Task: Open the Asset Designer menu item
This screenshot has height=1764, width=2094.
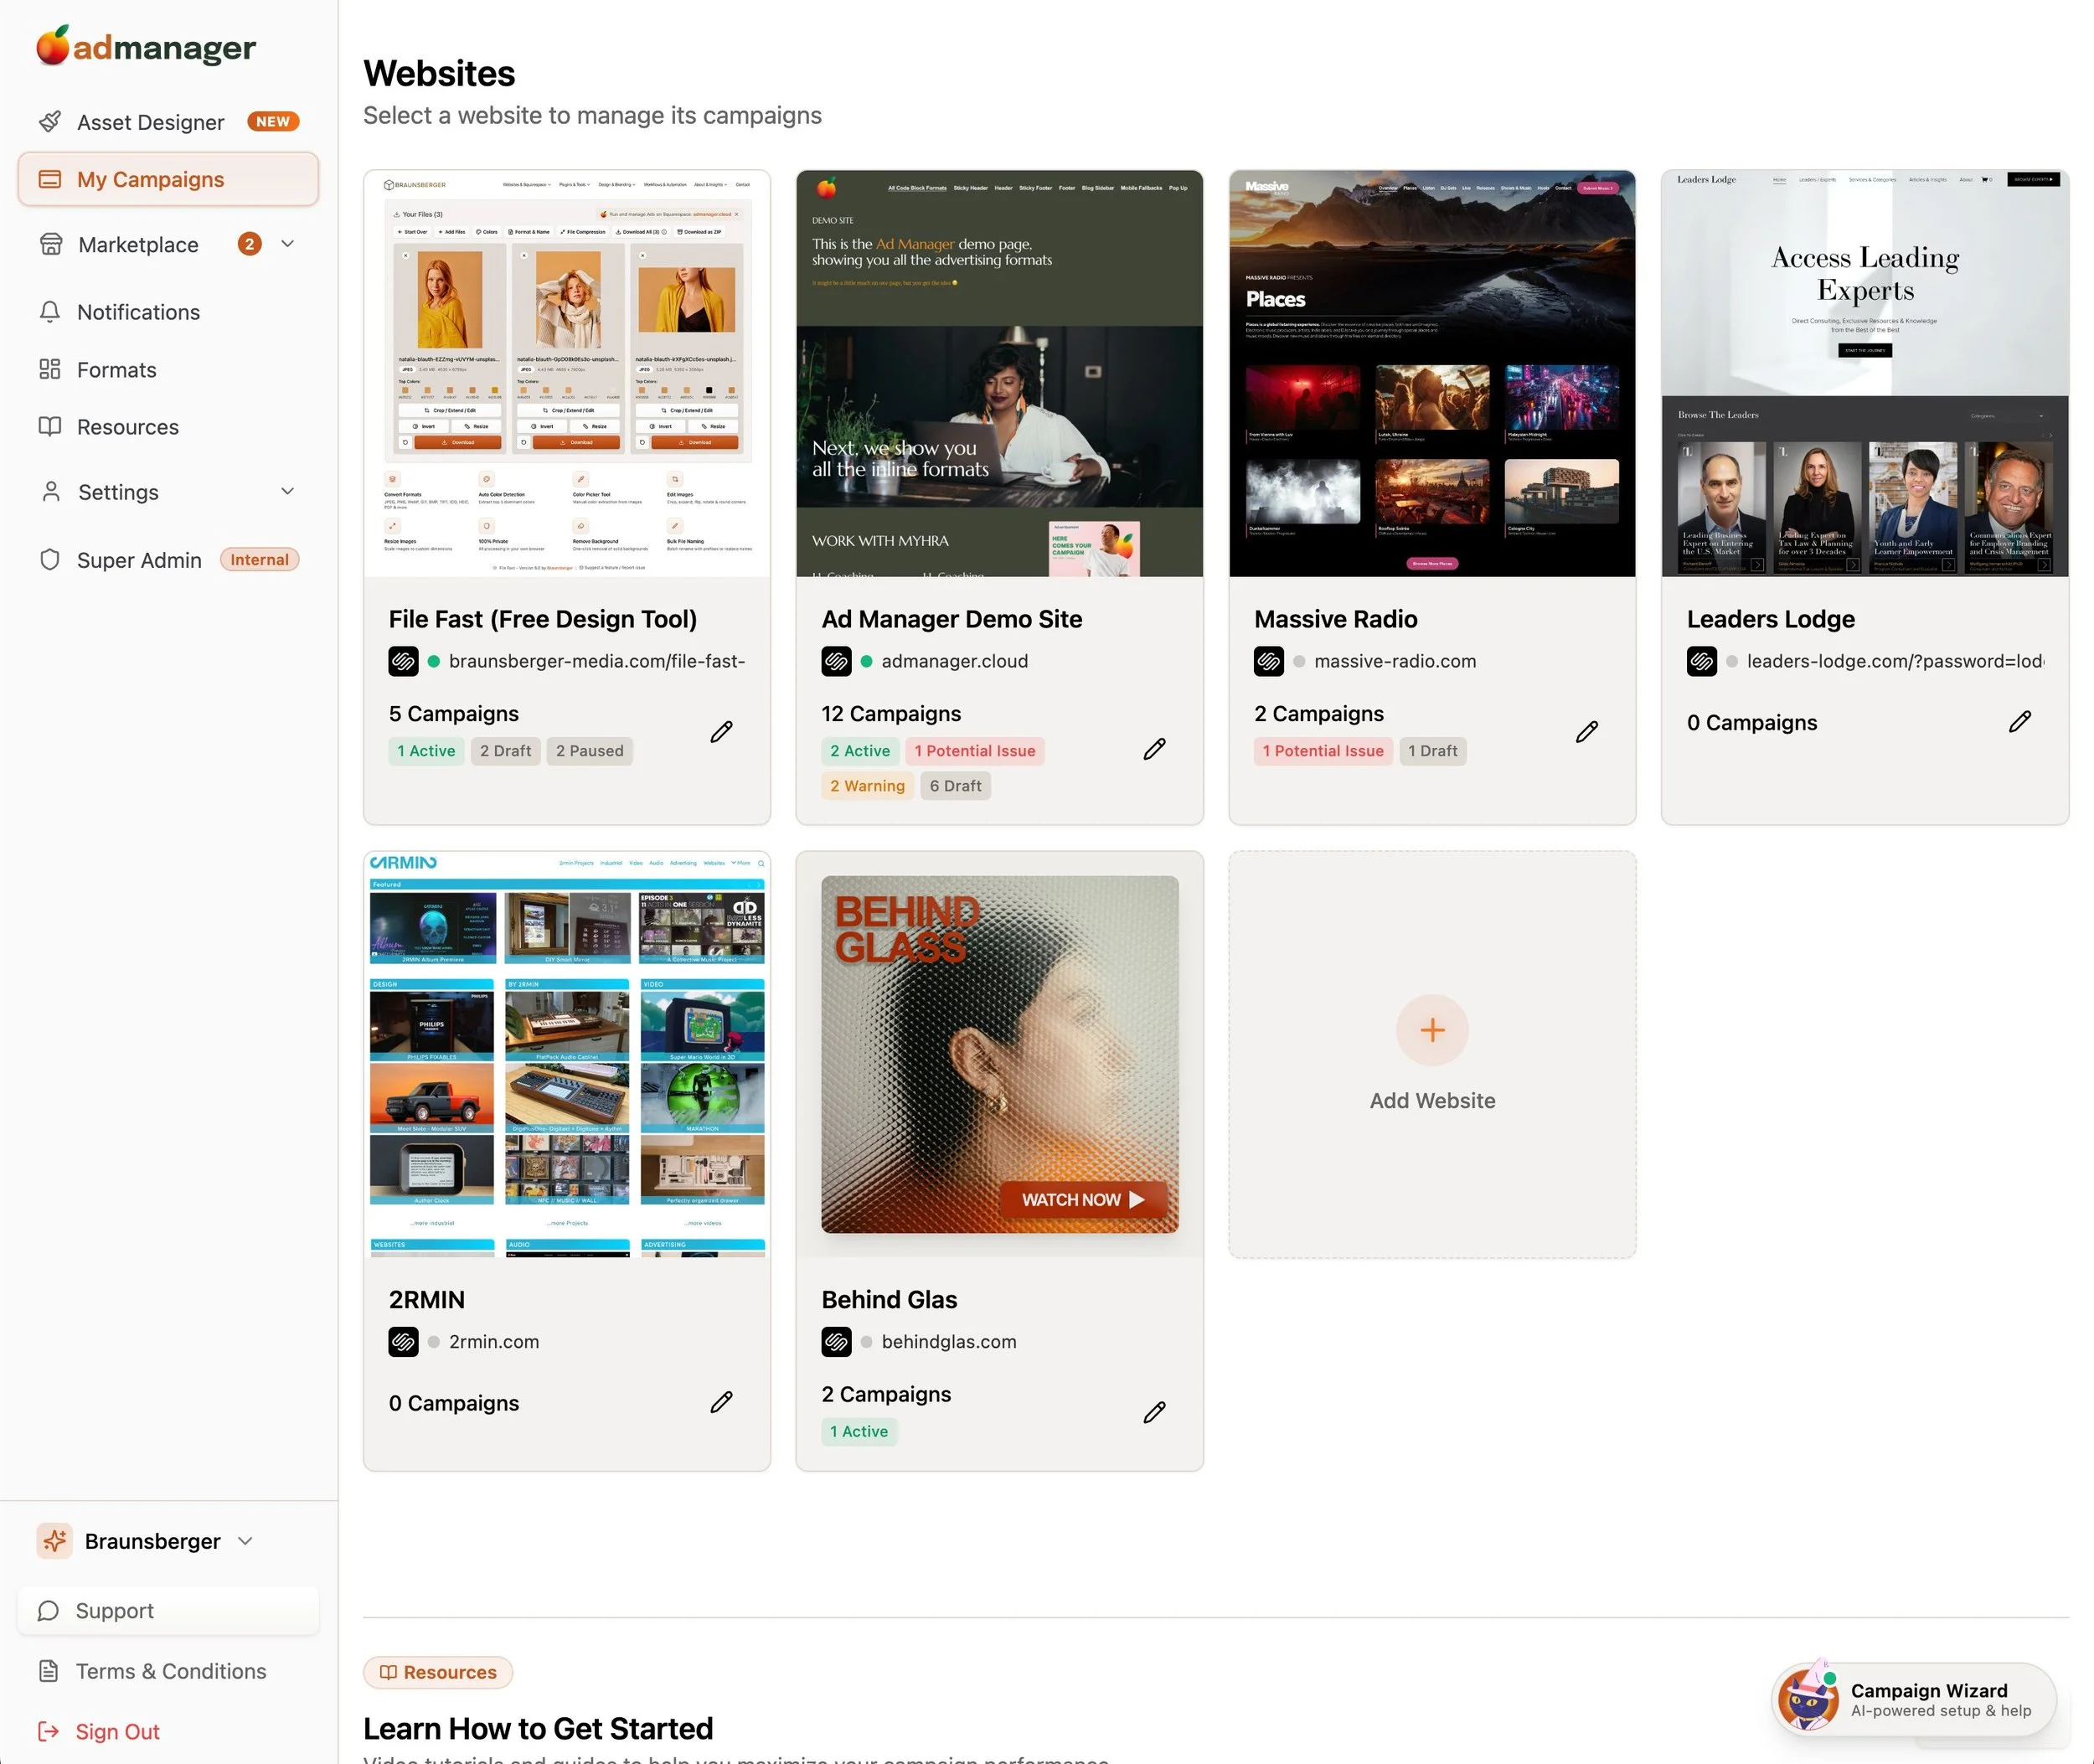Action: tap(150, 122)
